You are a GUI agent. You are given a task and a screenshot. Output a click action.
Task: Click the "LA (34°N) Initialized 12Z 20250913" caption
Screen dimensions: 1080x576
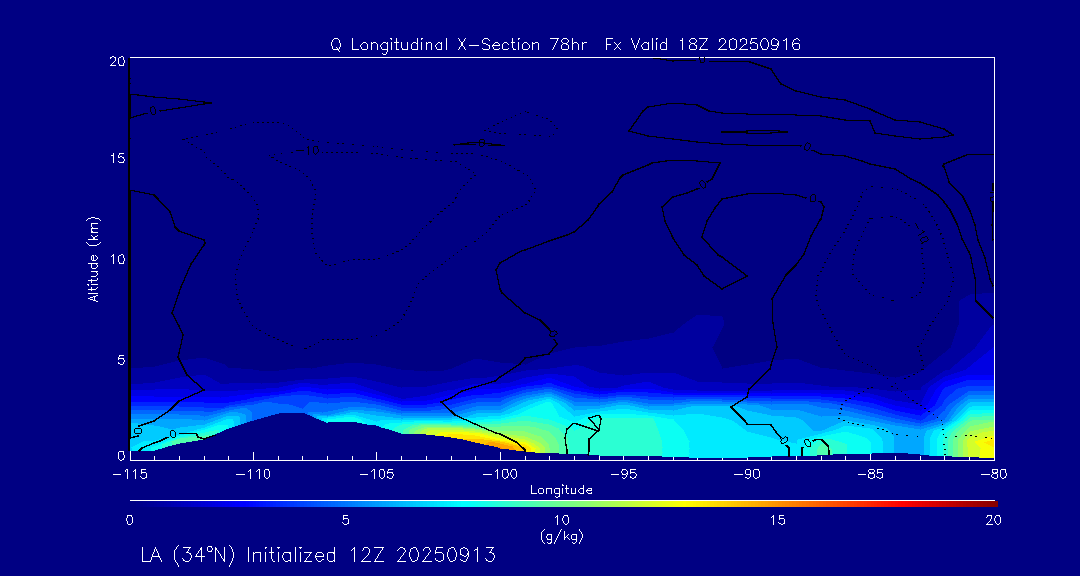point(318,555)
